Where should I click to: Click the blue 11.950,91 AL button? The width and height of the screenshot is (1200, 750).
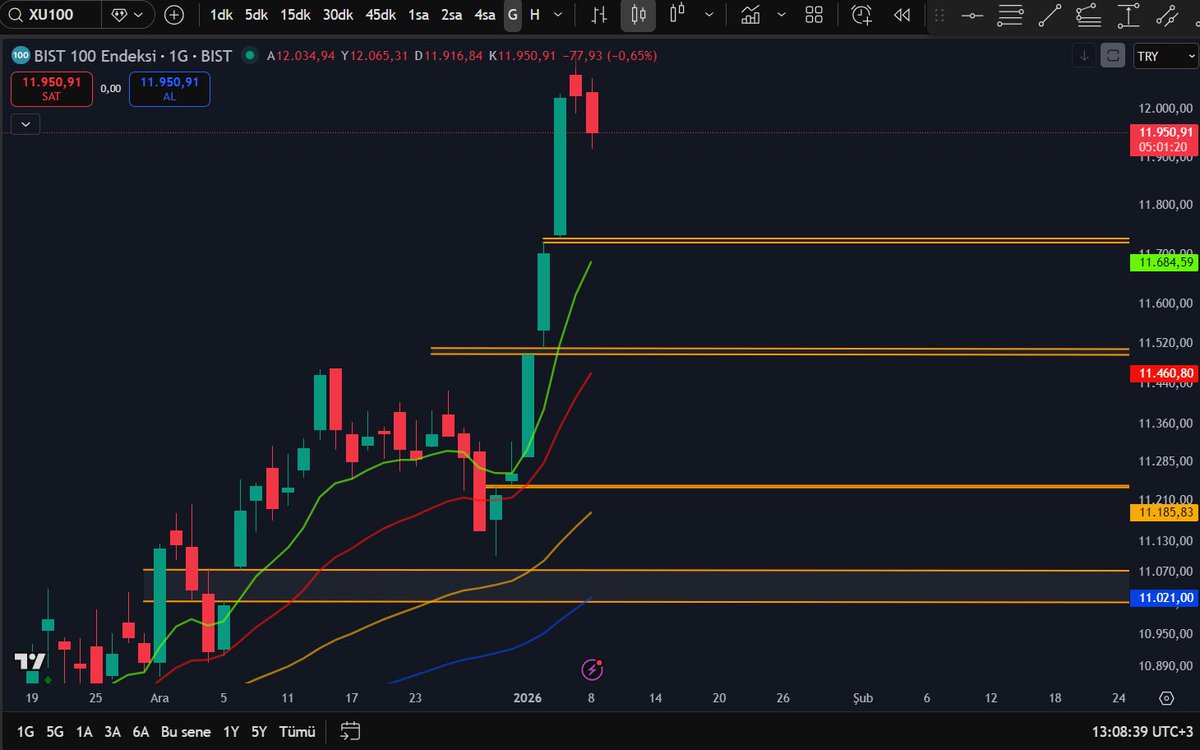pyautogui.click(x=169, y=89)
